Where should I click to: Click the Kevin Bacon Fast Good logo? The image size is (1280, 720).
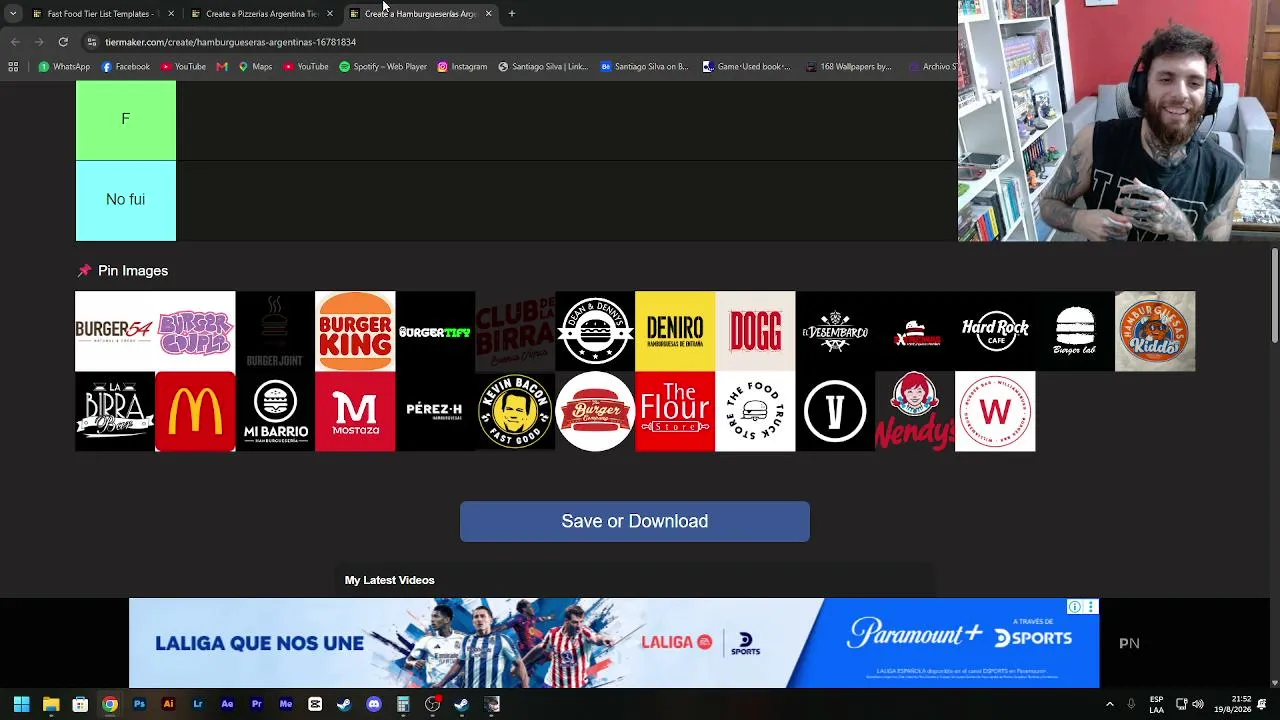click(x=515, y=411)
